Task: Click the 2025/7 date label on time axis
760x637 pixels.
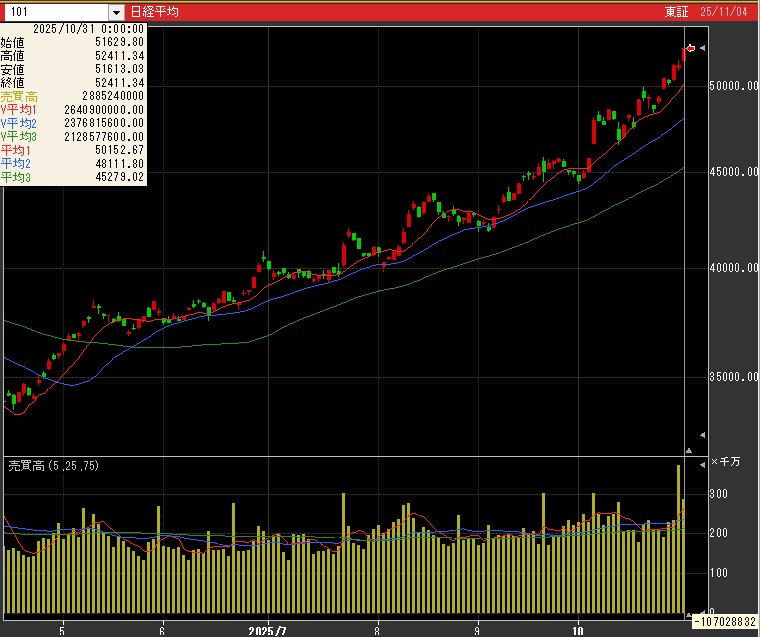Action: tap(267, 630)
